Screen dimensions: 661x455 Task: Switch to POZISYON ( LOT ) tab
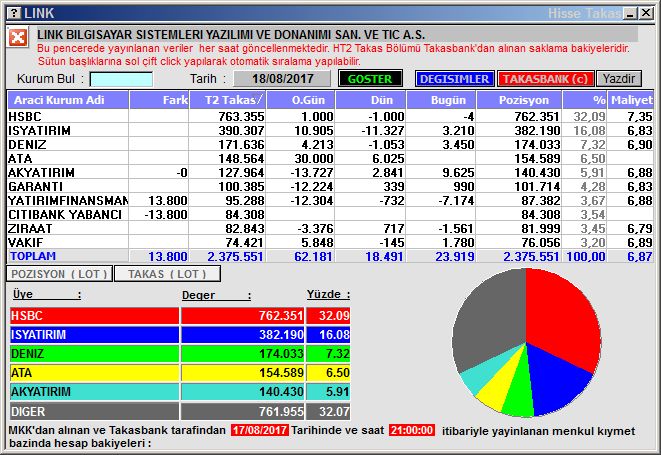click(59, 274)
